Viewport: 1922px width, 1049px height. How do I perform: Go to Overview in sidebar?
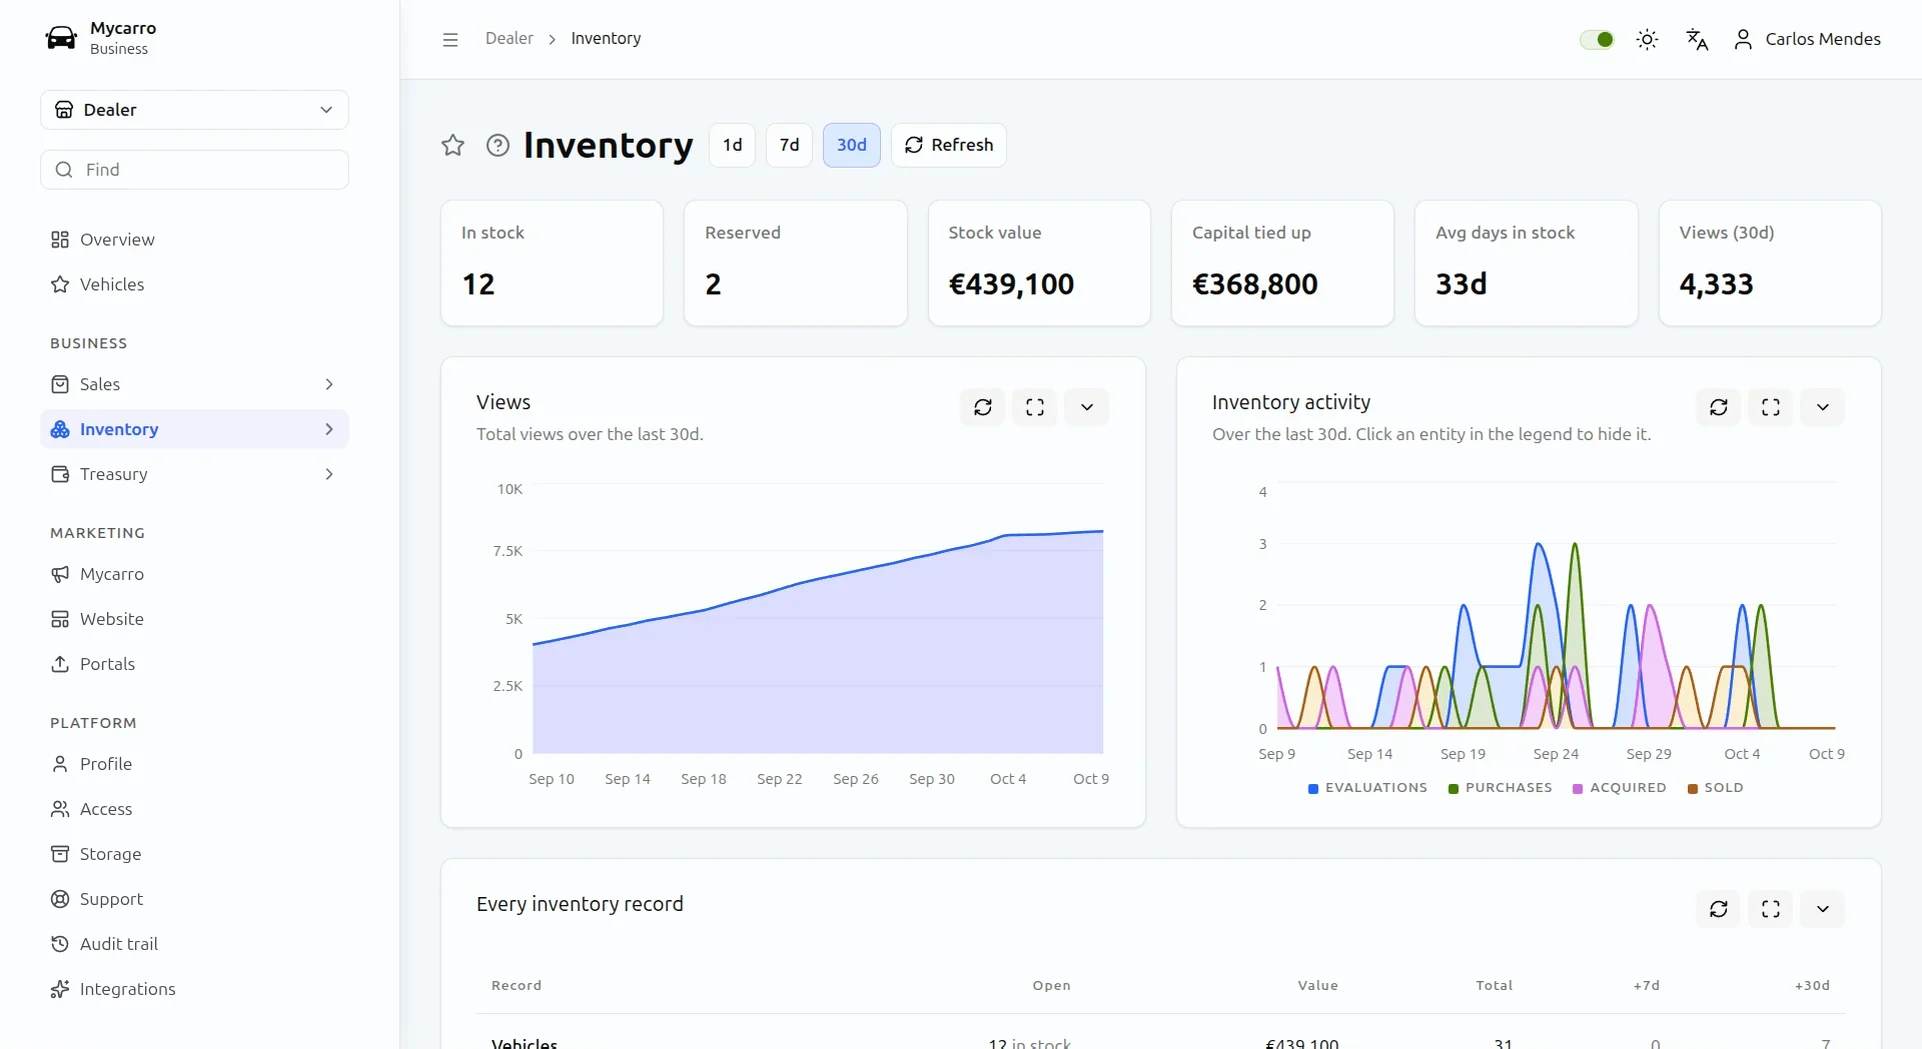[195, 240]
